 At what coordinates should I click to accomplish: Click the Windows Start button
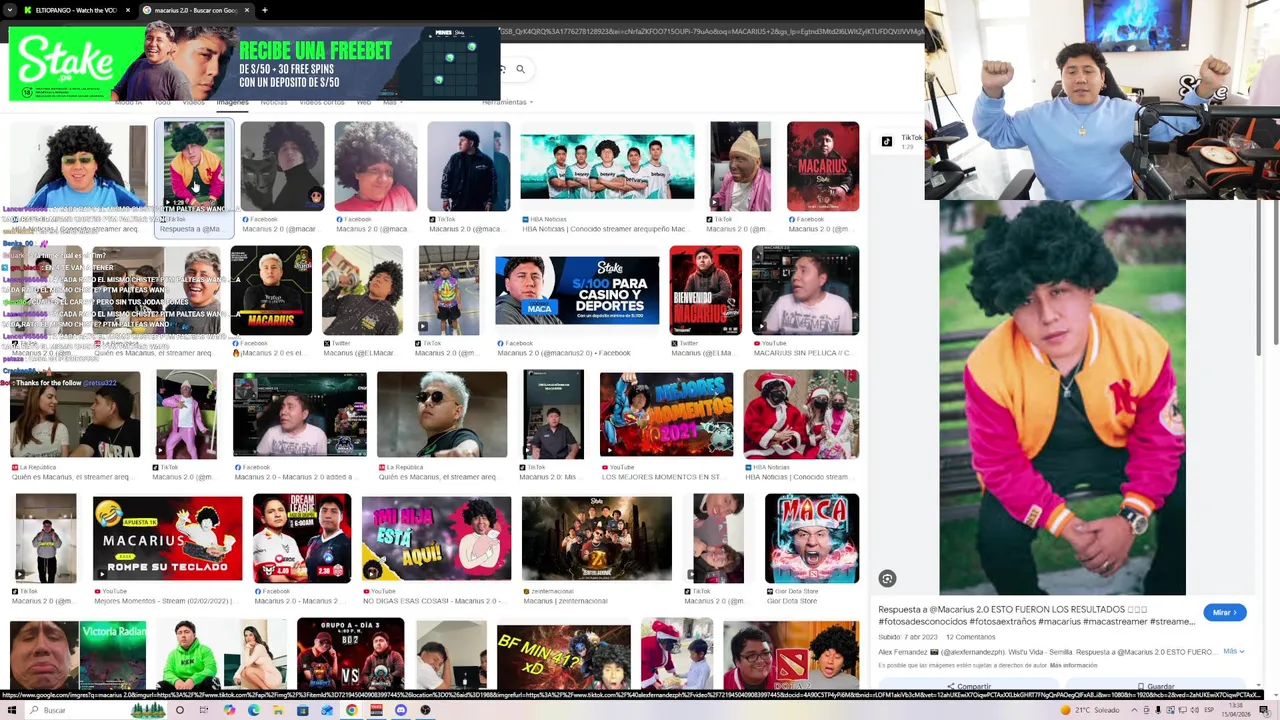(x=12, y=710)
